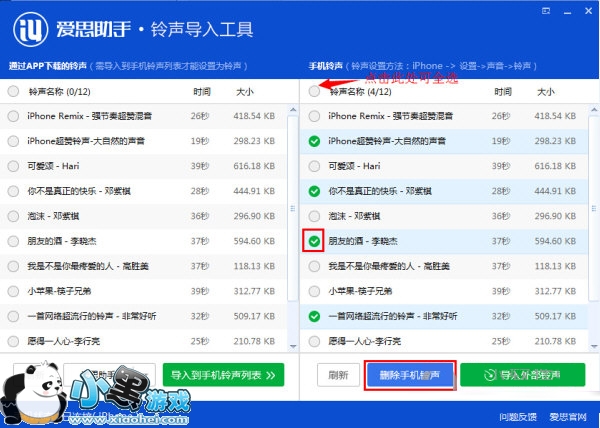Image resolution: width=600 pixels, height=428 pixels.
Task: Minimize the ringtone import tool window
Action: coord(567,11)
